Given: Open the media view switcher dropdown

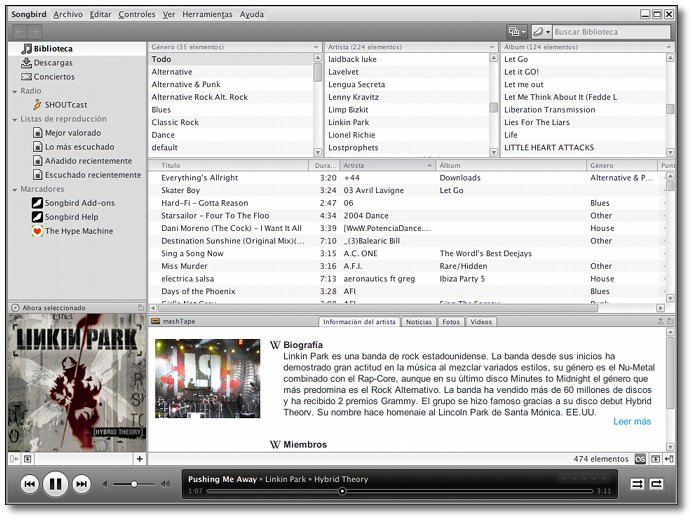Looking at the screenshot, I should pos(517,32).
